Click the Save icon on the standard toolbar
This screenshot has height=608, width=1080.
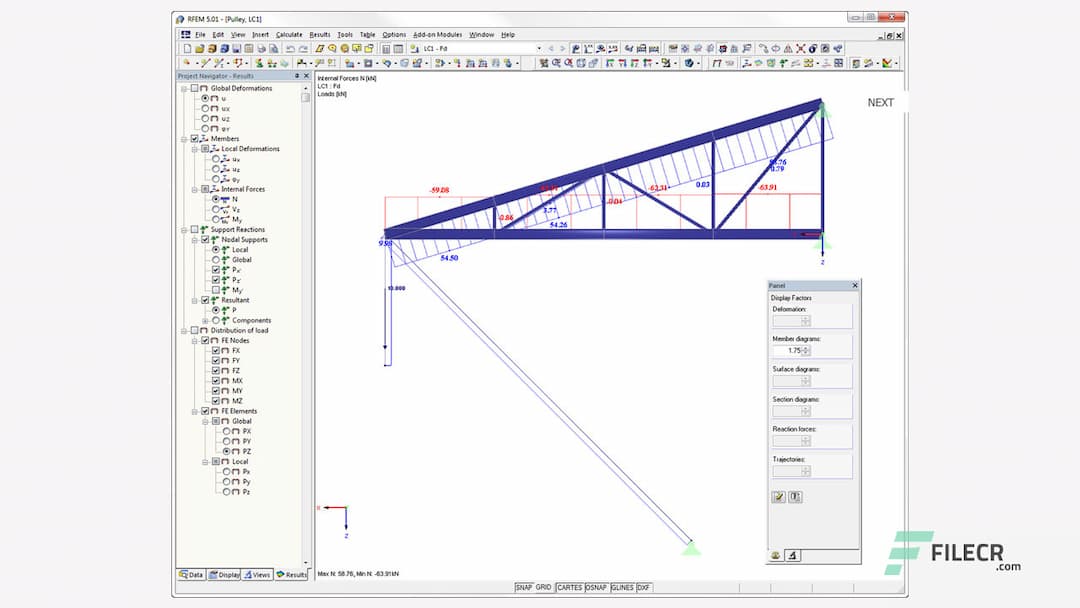coord(237,47)
